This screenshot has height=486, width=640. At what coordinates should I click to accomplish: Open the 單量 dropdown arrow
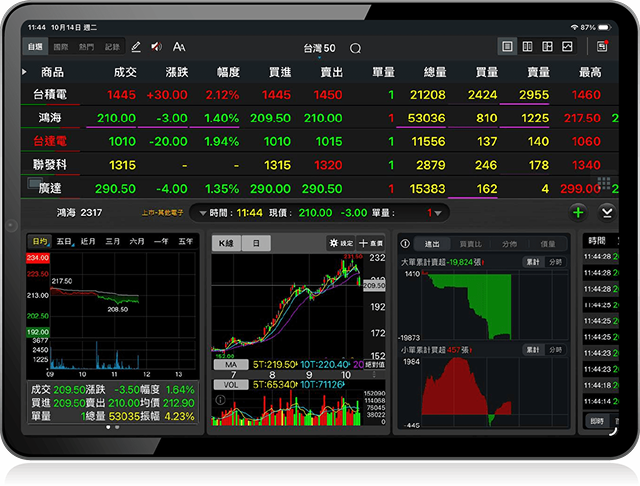point(438,213)
